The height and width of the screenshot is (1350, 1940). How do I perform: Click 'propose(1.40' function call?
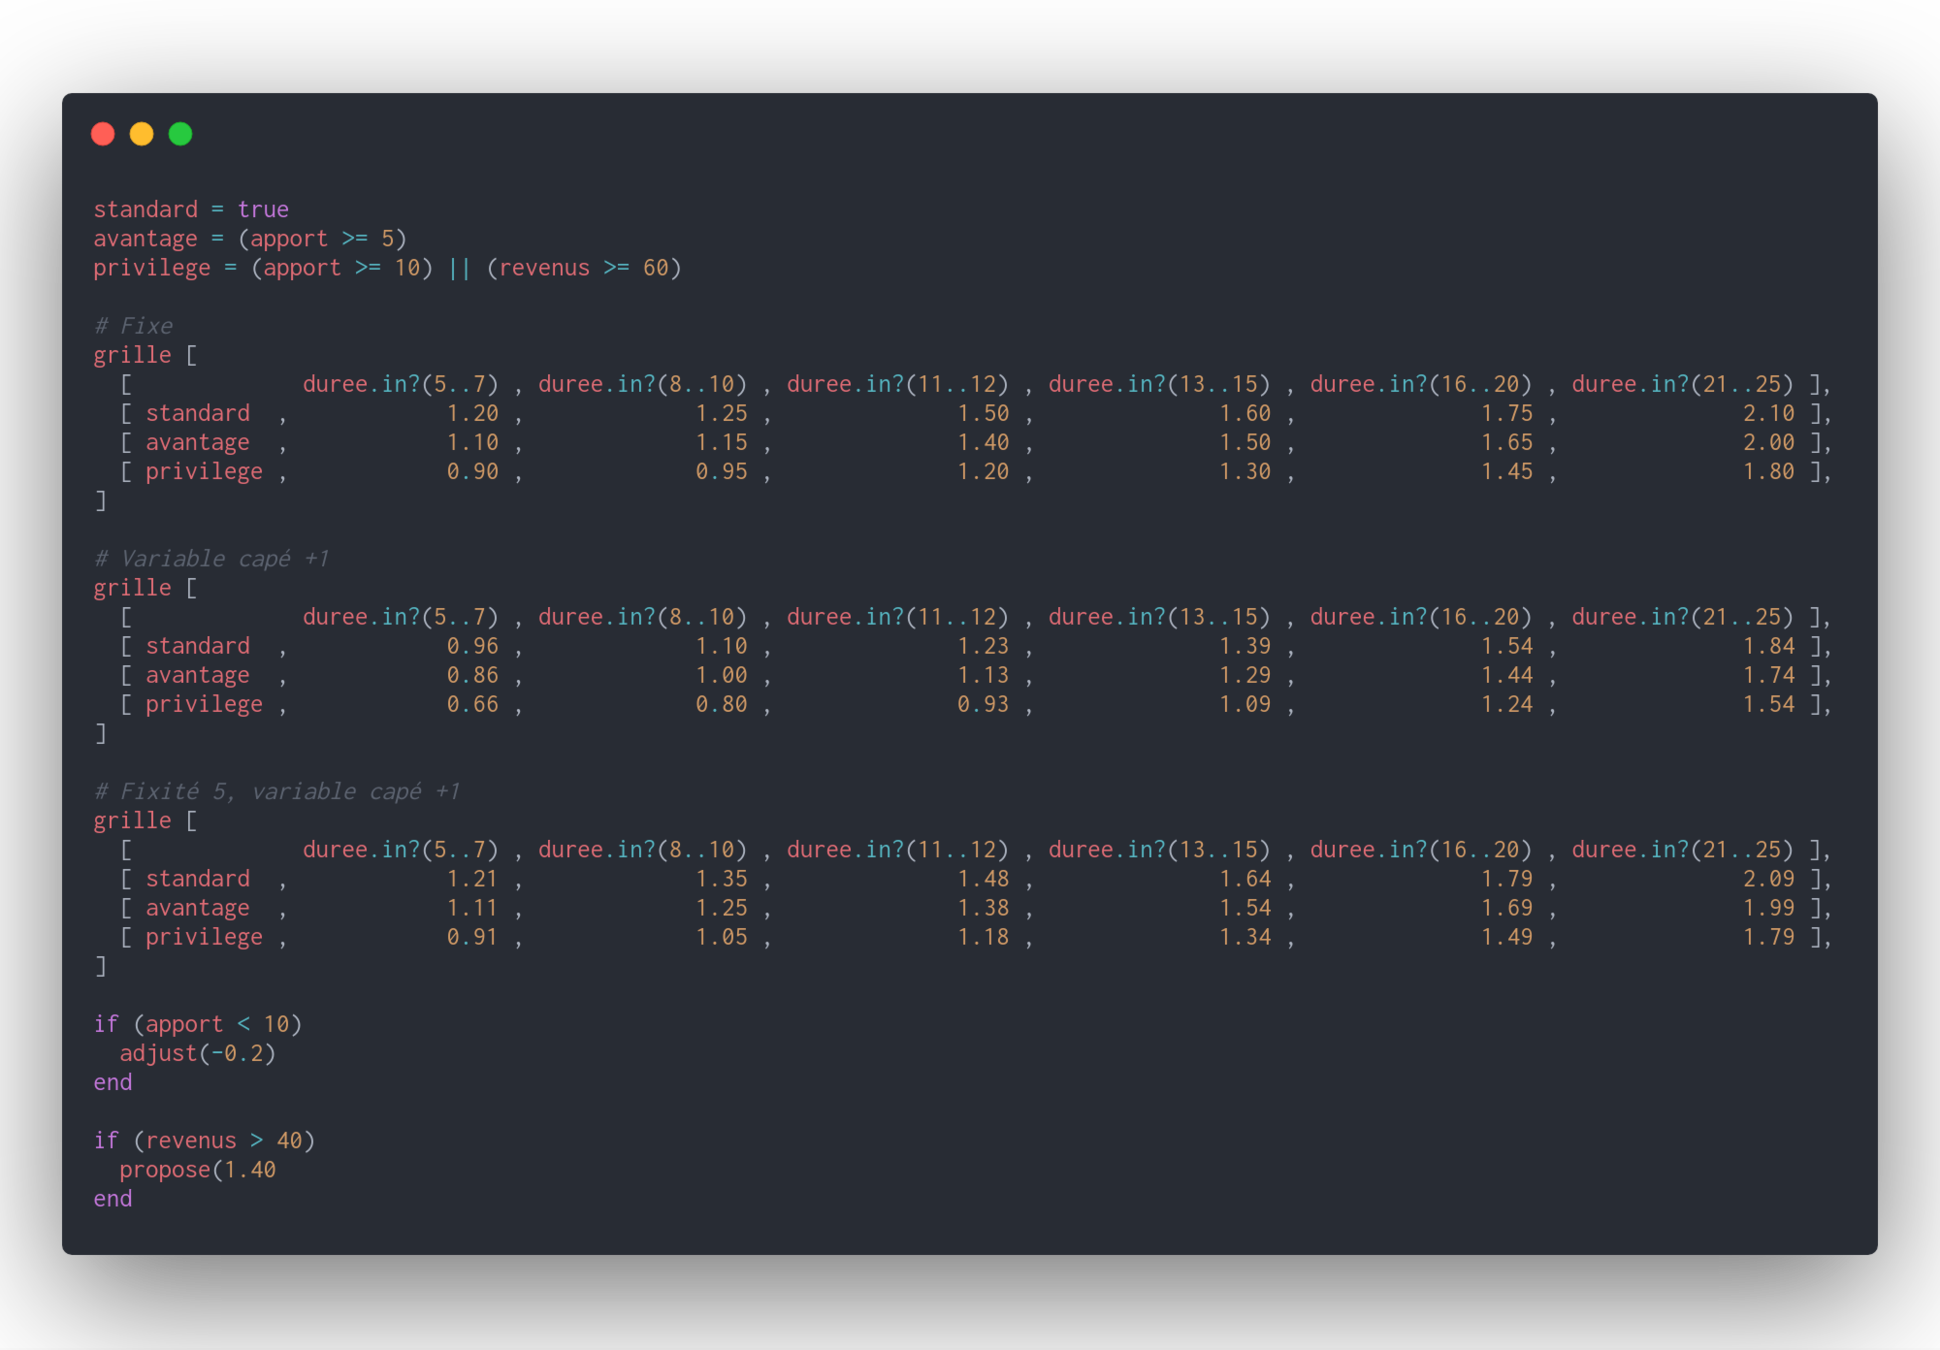pyautogui.click(x=197, y=1169)
